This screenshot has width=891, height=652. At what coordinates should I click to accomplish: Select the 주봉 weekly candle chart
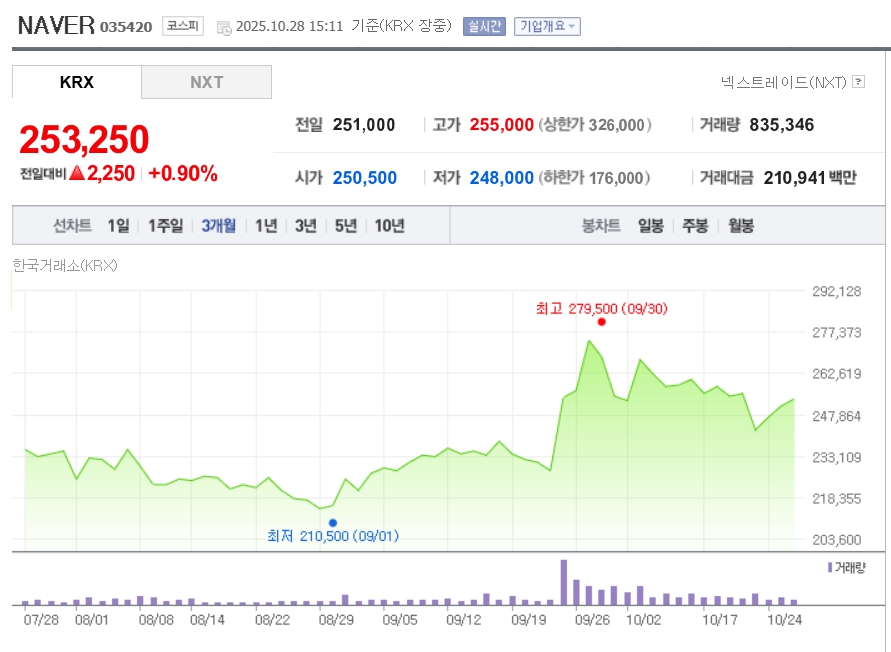point(695,225)
